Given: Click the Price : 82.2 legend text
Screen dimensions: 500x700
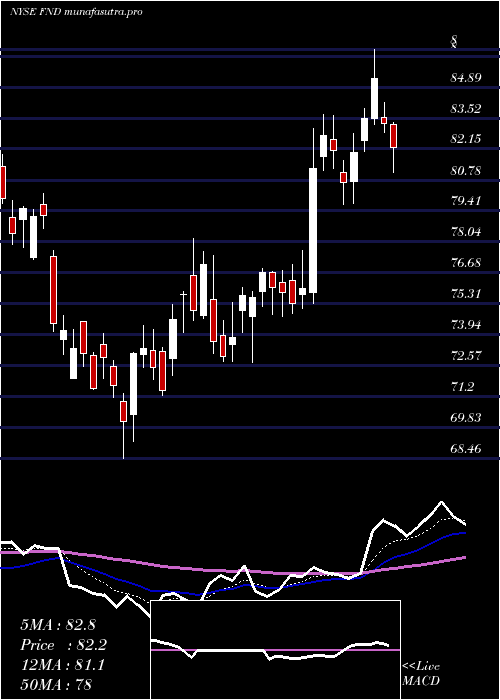Looking at the screenshot, I should (63, 645).
